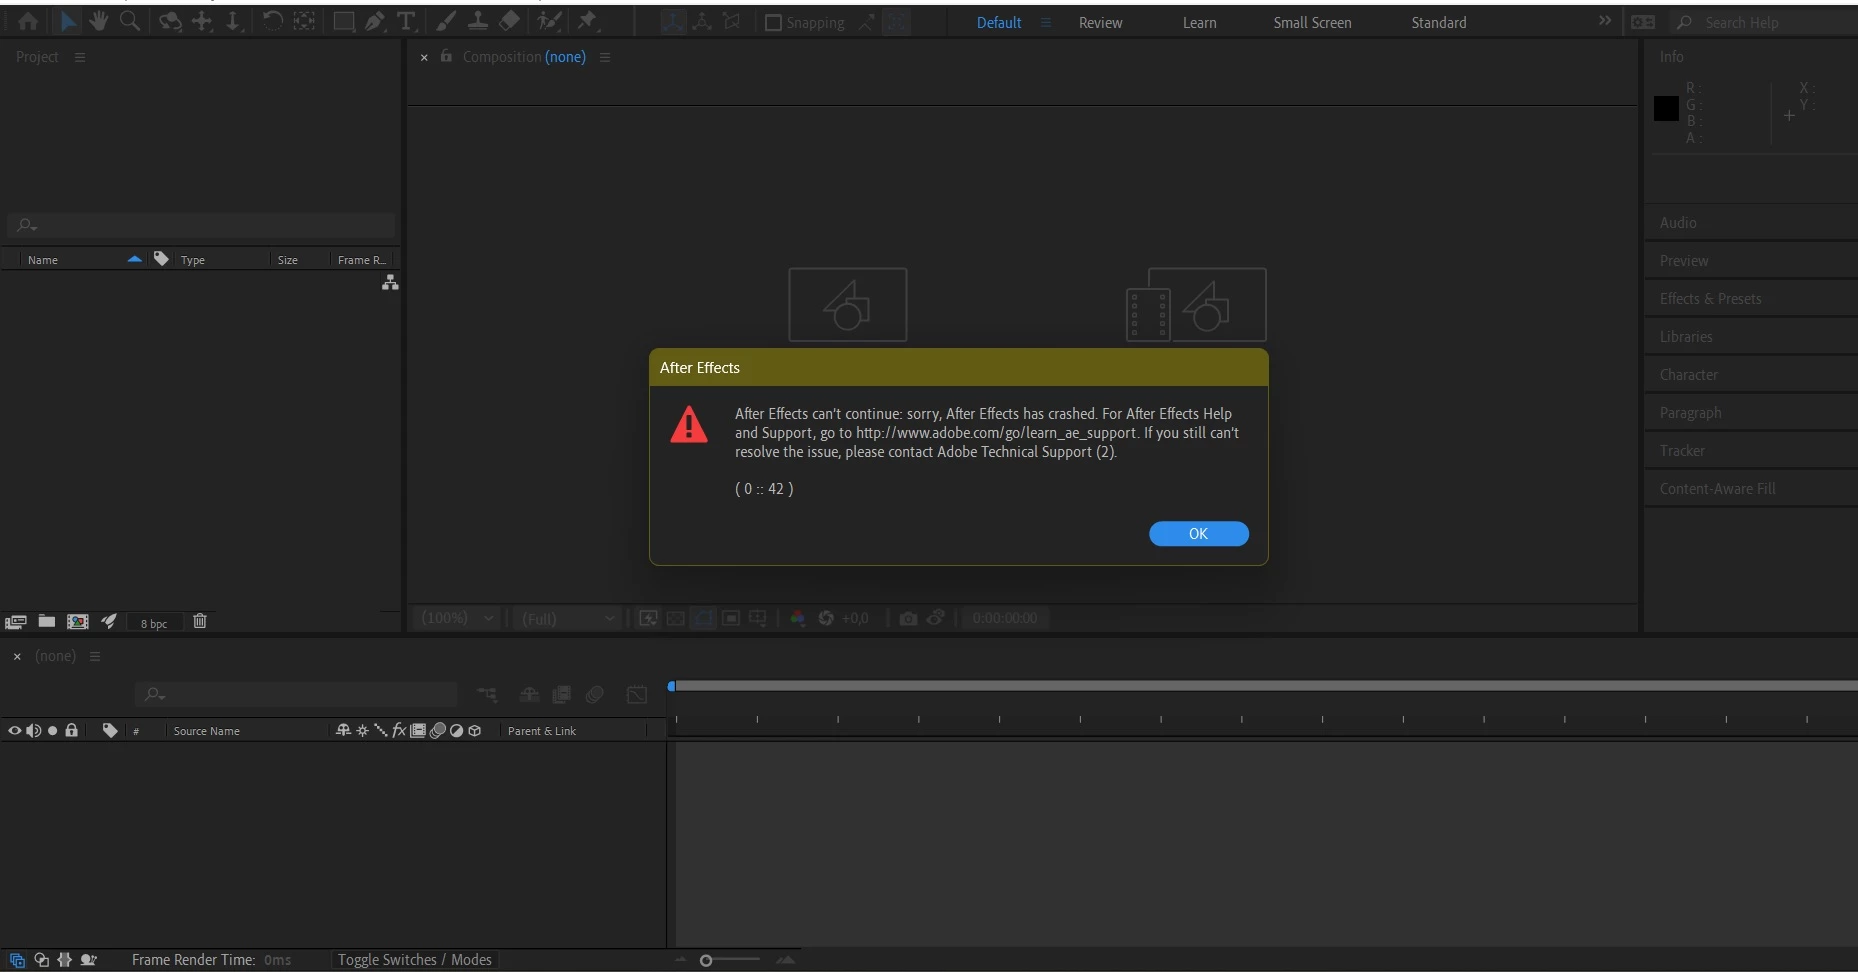Toggle the lock column switch in timeline
This screenshot has width=1858, height=972.
71,730
